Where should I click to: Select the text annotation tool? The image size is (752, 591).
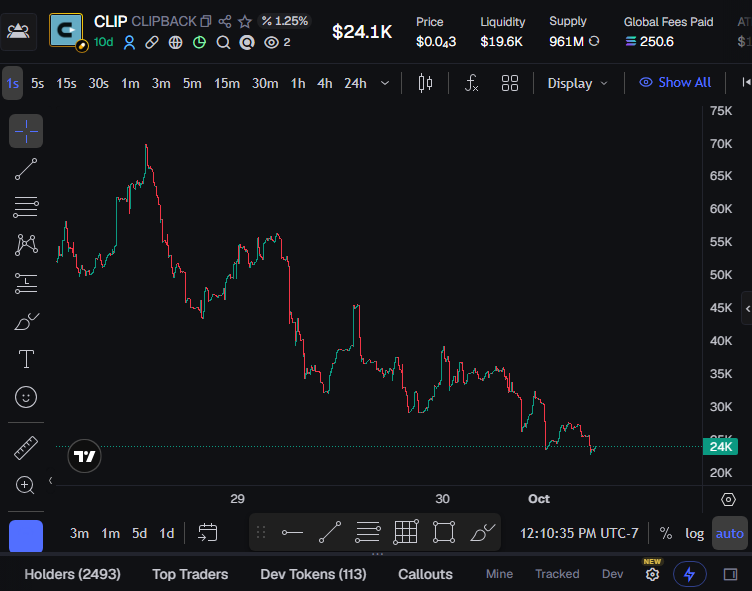point(26,359)
